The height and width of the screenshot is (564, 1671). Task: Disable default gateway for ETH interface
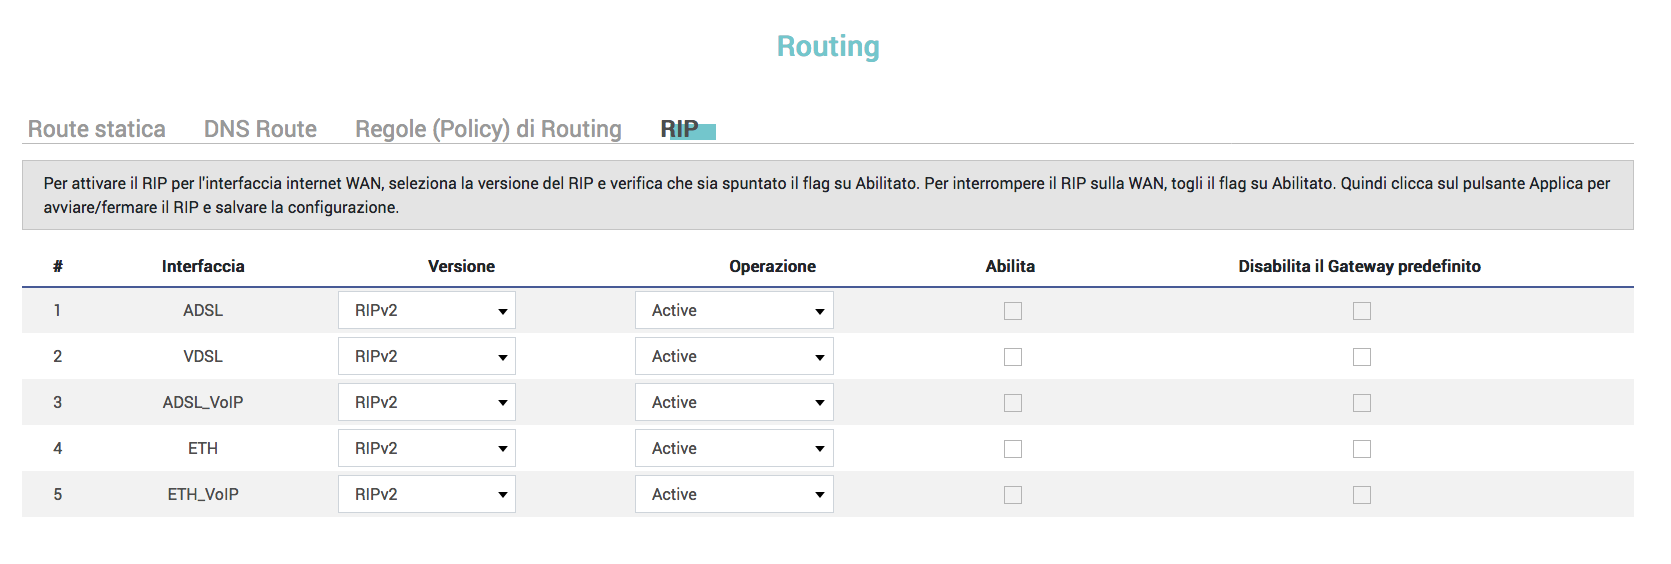point(1362,449)
